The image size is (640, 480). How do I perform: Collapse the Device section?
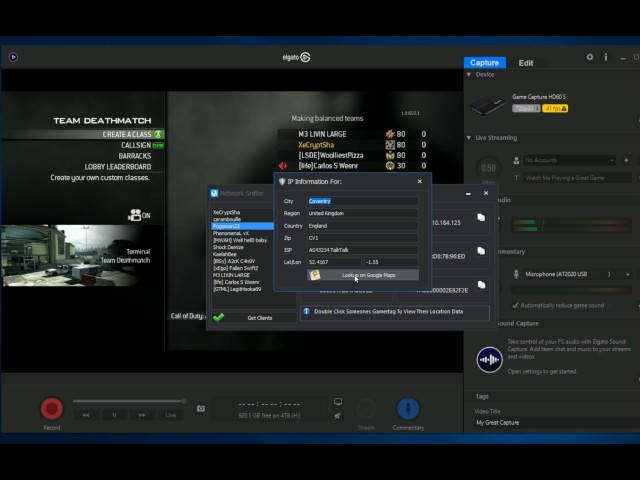pyautogui.click(x=469, y=75)
